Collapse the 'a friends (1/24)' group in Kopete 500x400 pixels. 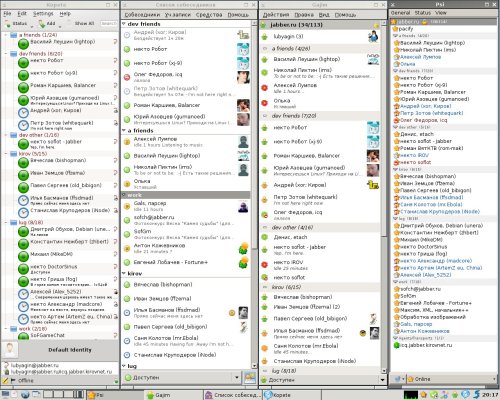pos(6,35)
